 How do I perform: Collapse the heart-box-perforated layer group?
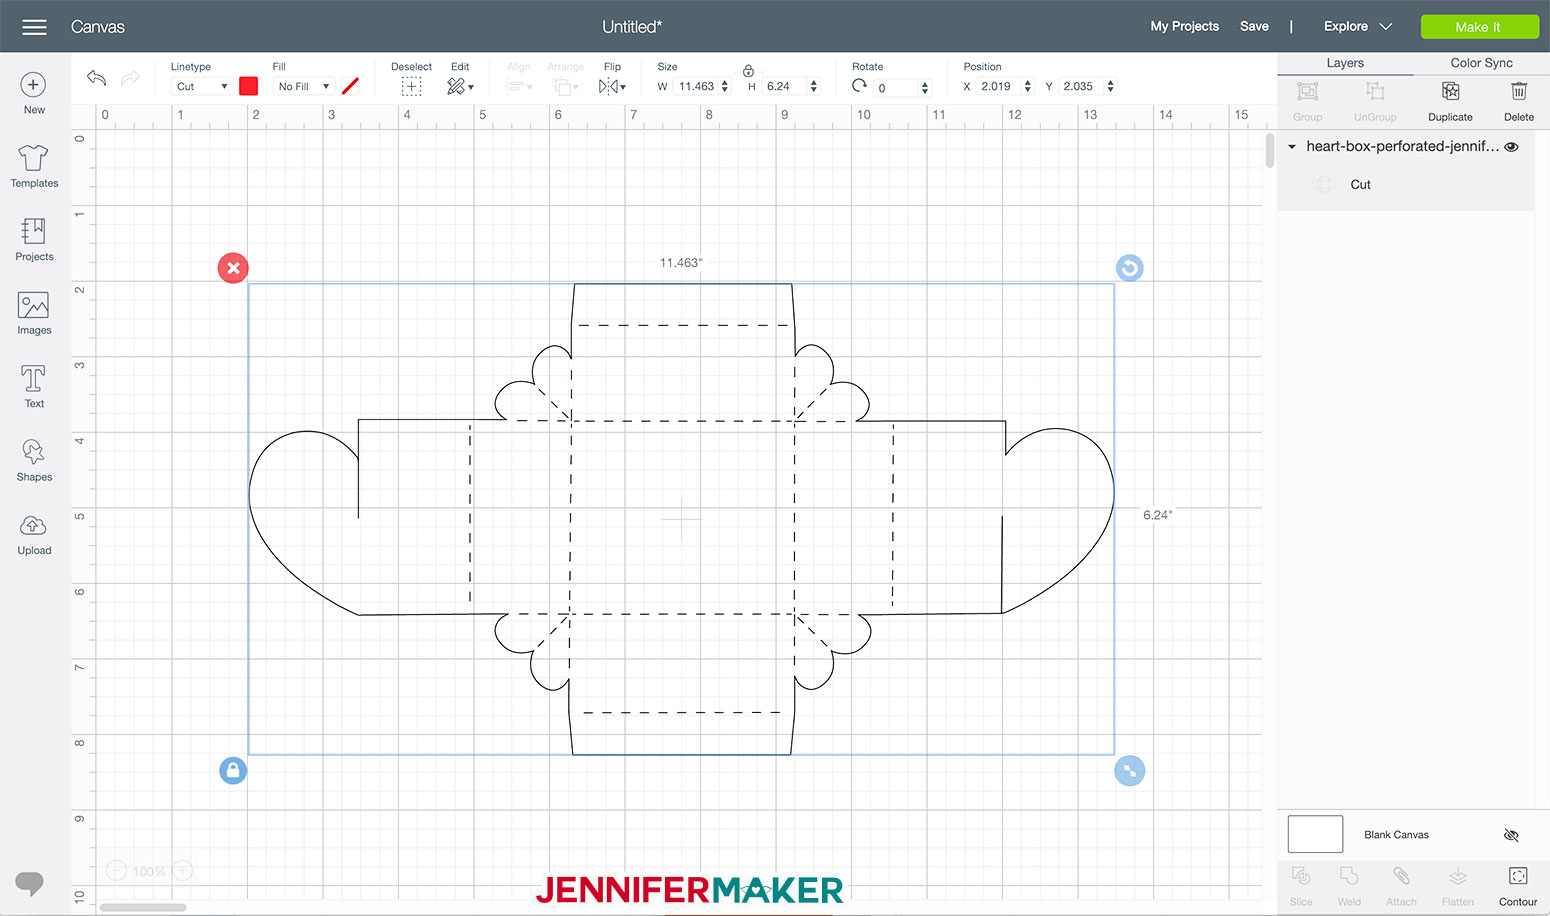coord(1292,147)
